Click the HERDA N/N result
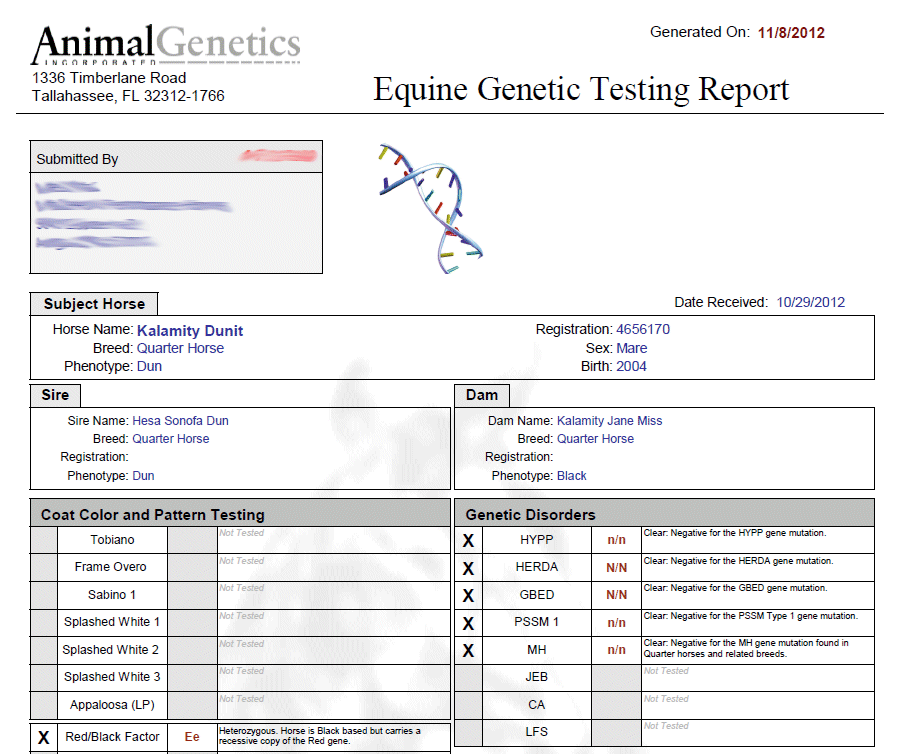The height and width of the screenshot is (754, 910). [616, 568]
